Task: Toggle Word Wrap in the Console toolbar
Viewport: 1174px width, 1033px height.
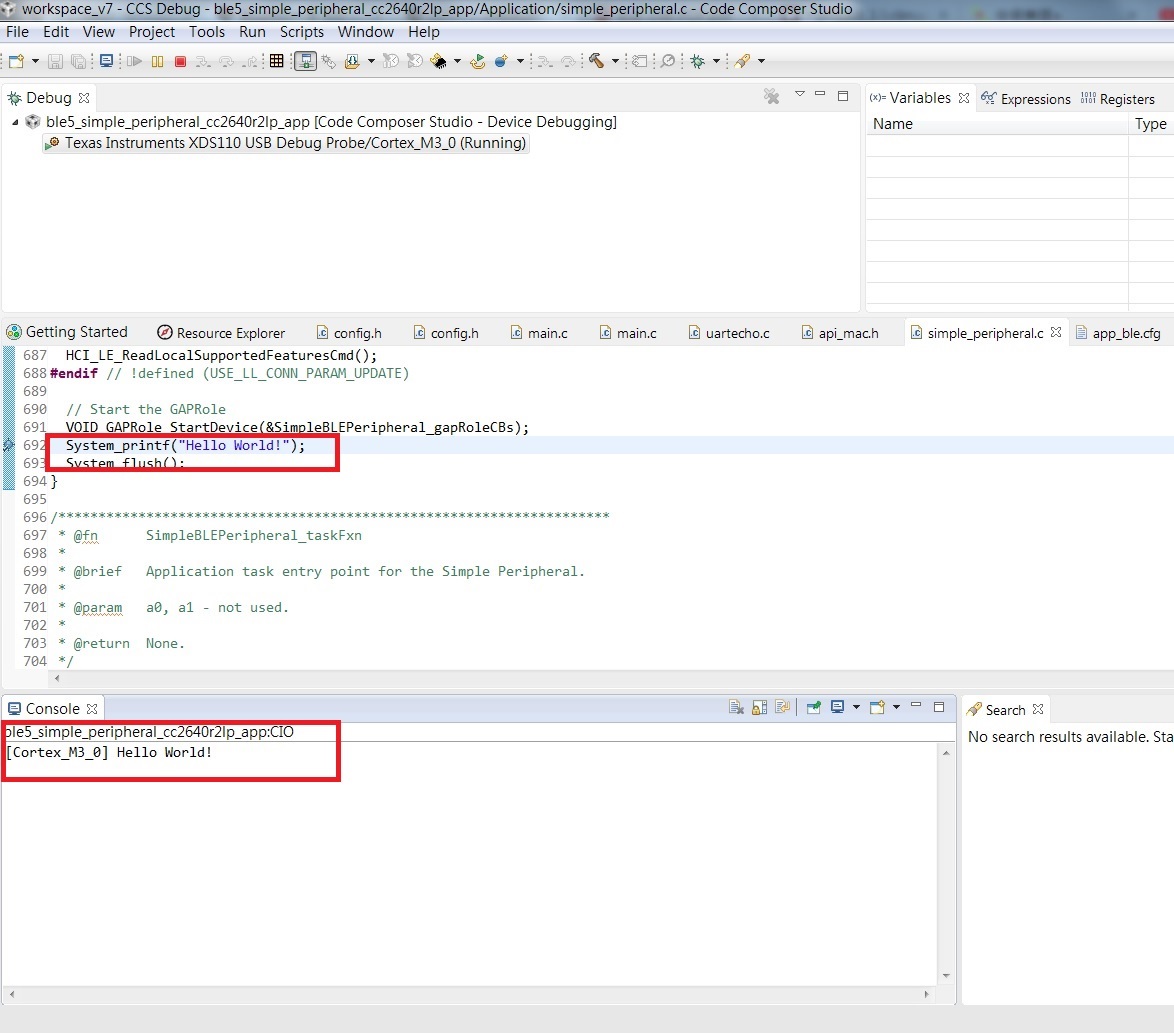Action: (782, 707)
